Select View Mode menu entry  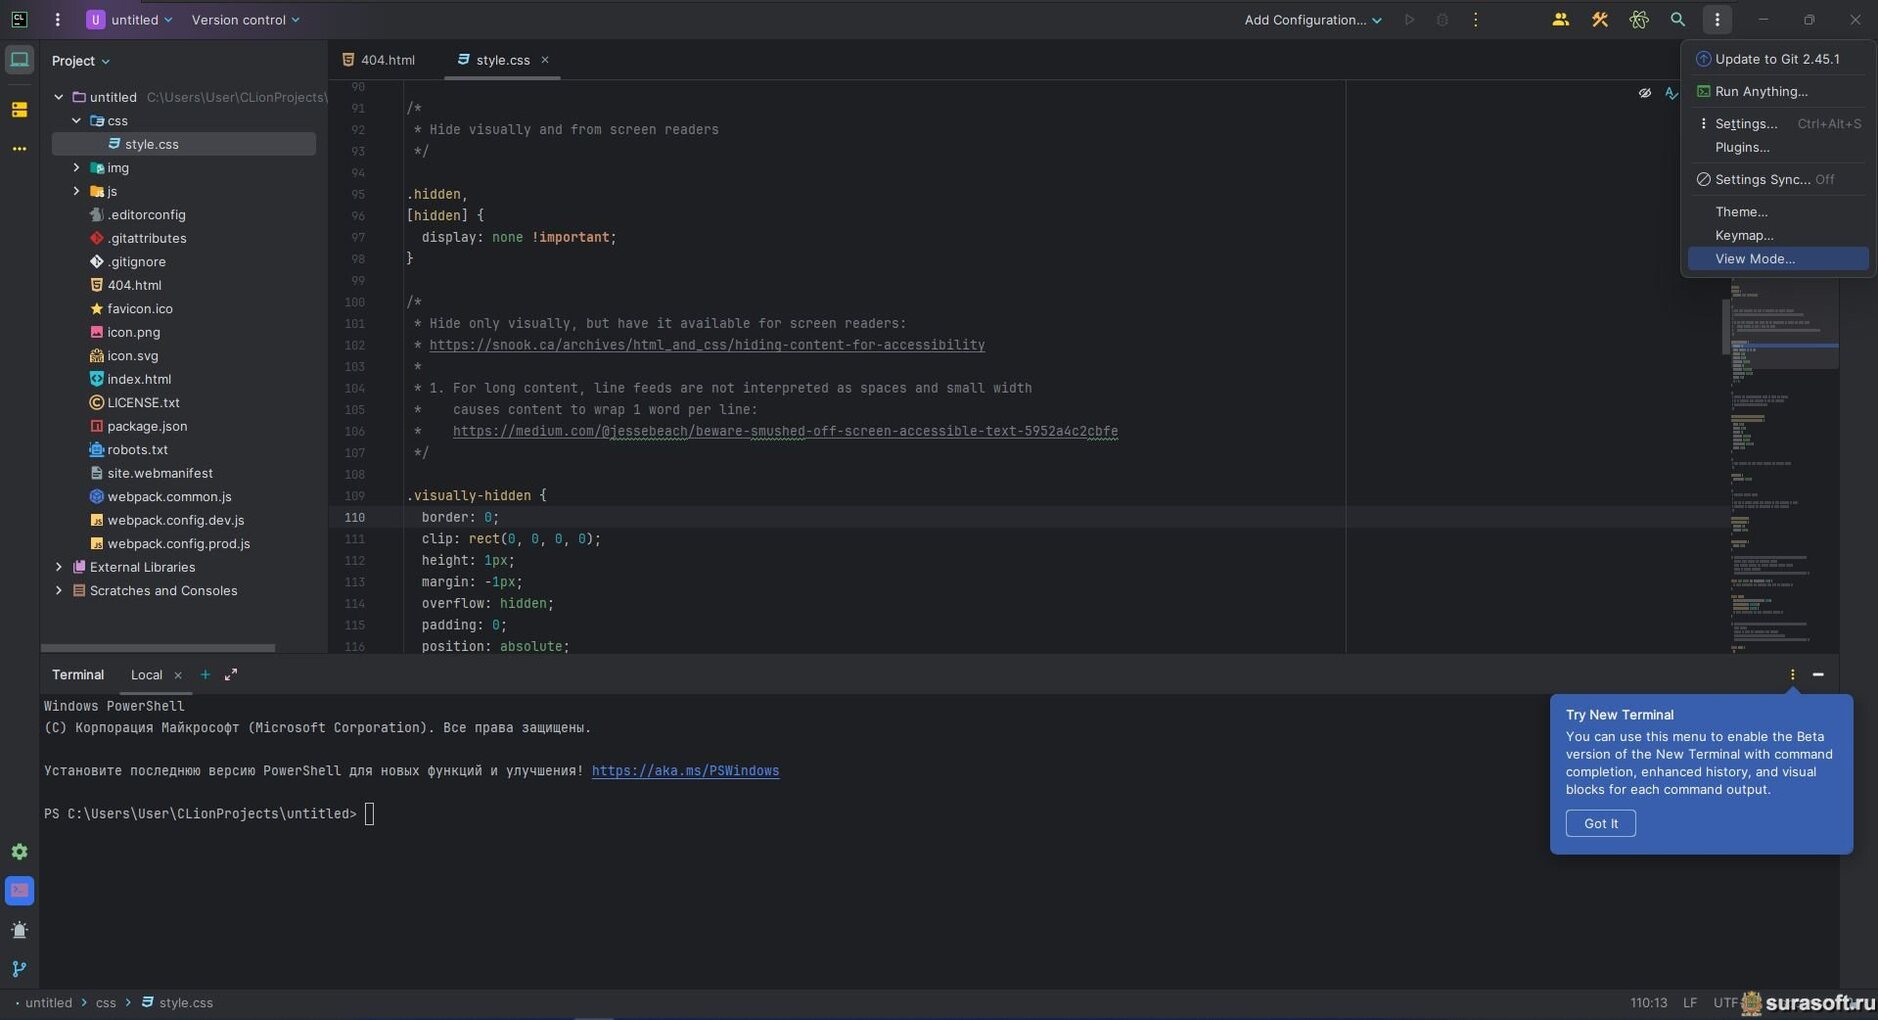click(x=1755, y=259)
